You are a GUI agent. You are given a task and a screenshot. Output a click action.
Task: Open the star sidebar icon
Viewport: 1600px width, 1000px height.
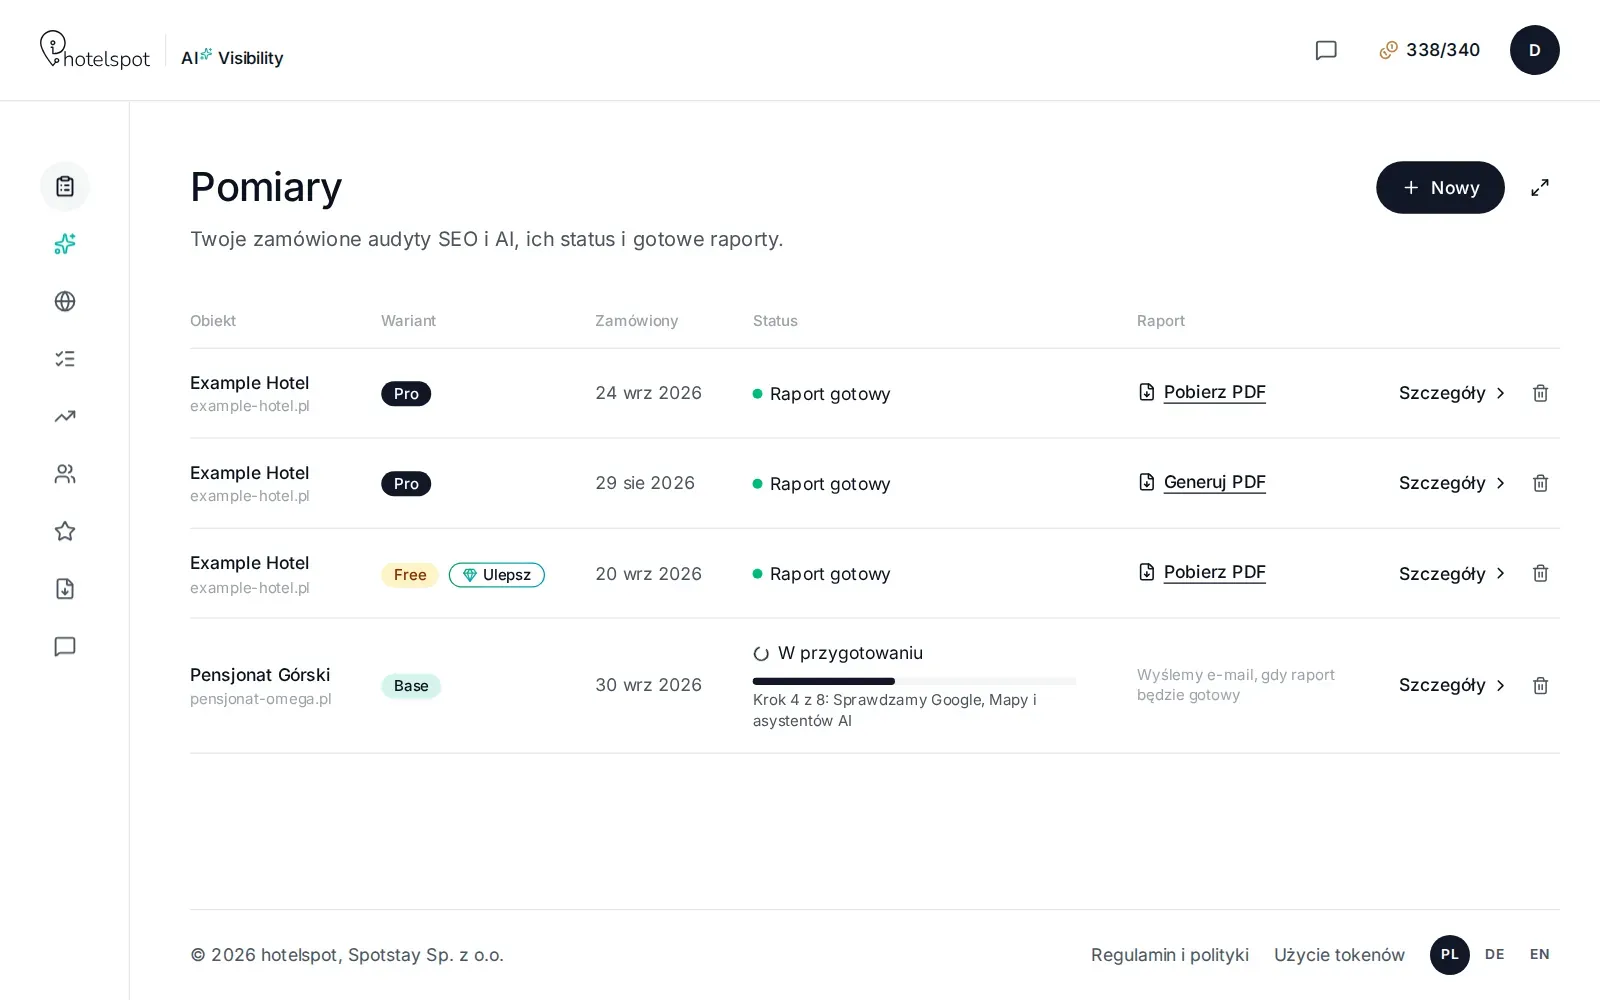click(x=65, y=531)
